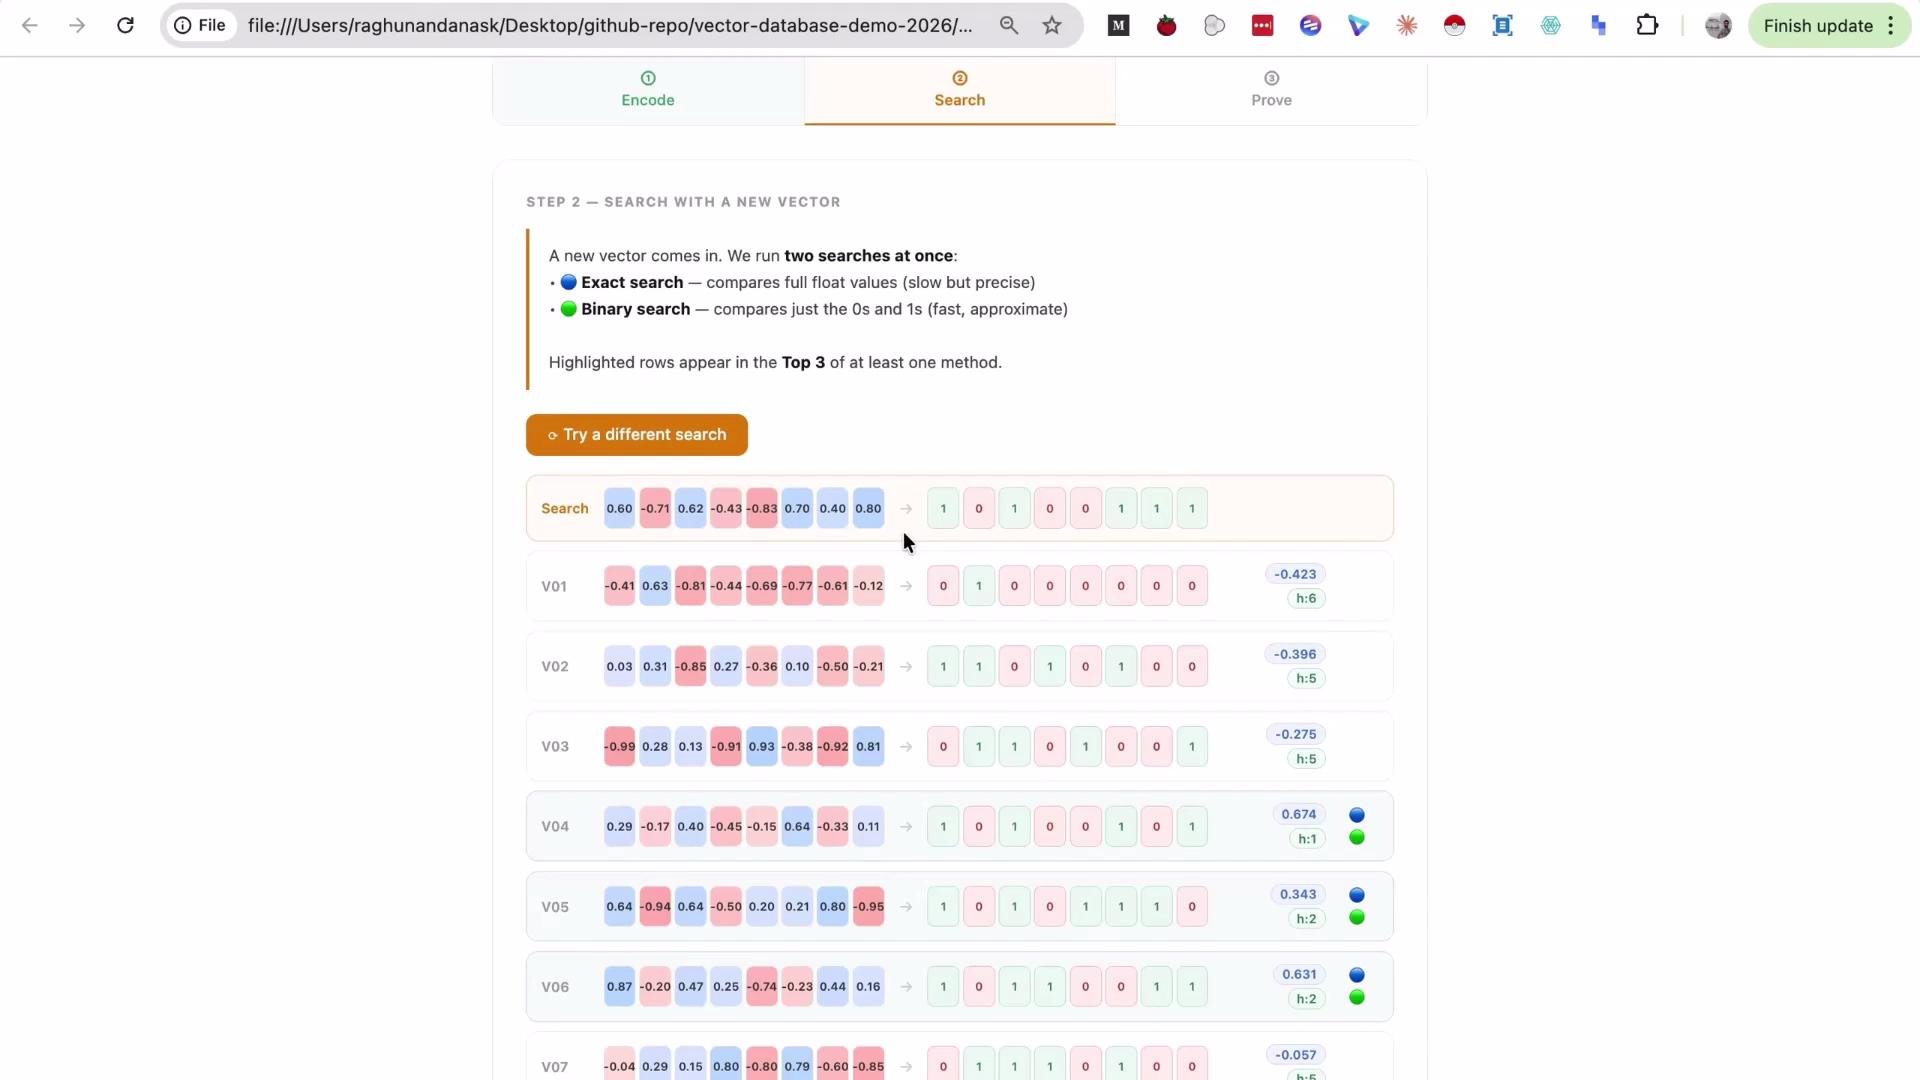Click the 0.343 score on V05 row
The width and height of the screenshot is (1920, 1080).
[x=1298, y=894]
